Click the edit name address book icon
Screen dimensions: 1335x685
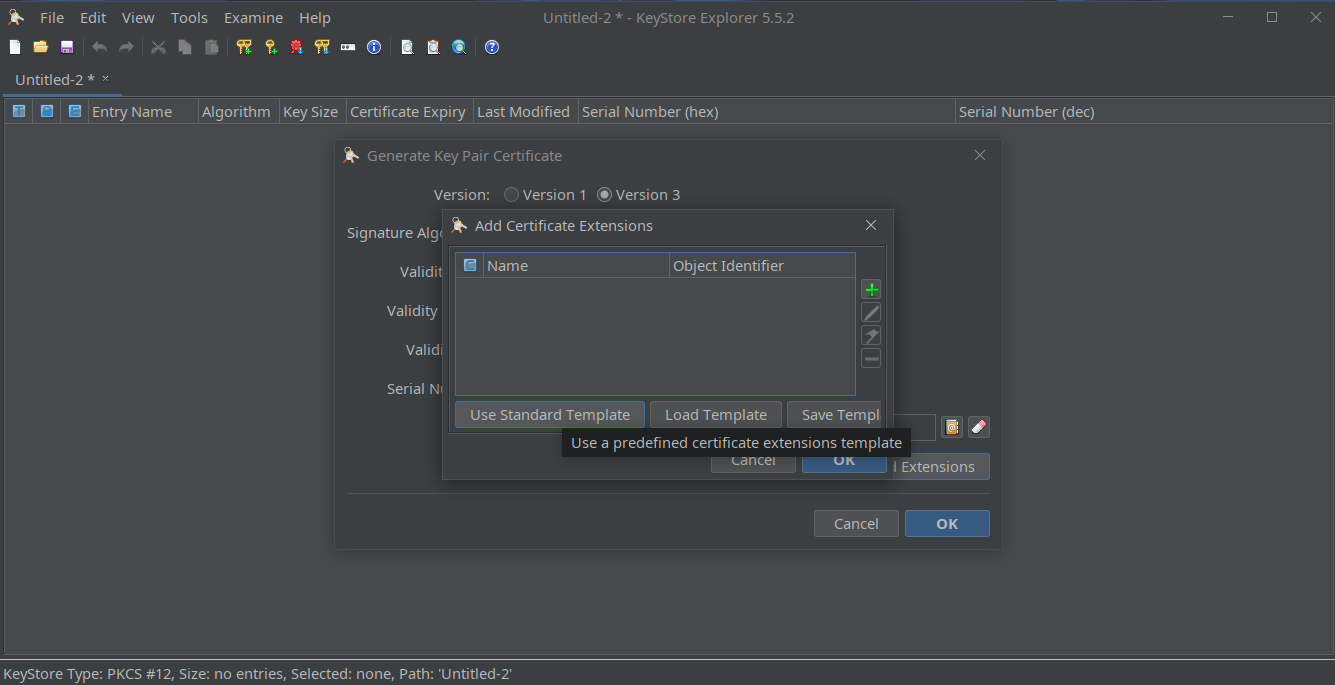[x=951, y=427]
